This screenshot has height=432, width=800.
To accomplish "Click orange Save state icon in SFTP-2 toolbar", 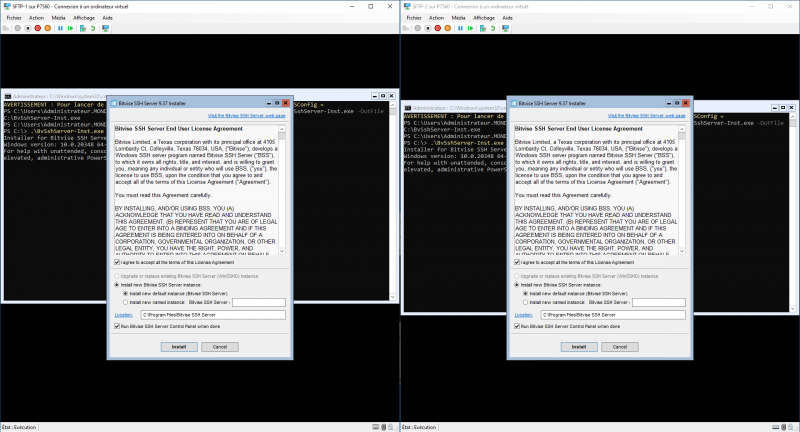I will click(447, 28).
